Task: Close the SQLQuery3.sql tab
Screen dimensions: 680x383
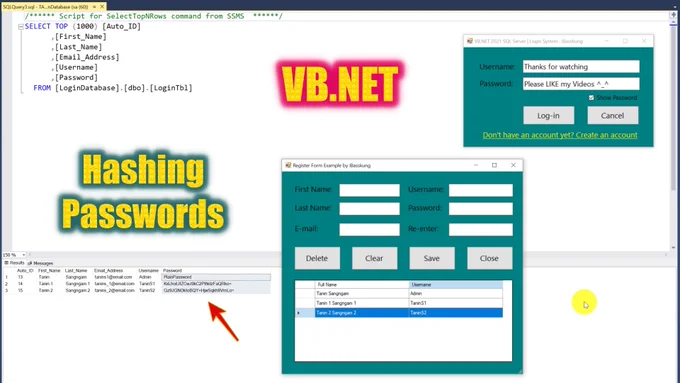Action: [102, 7]
